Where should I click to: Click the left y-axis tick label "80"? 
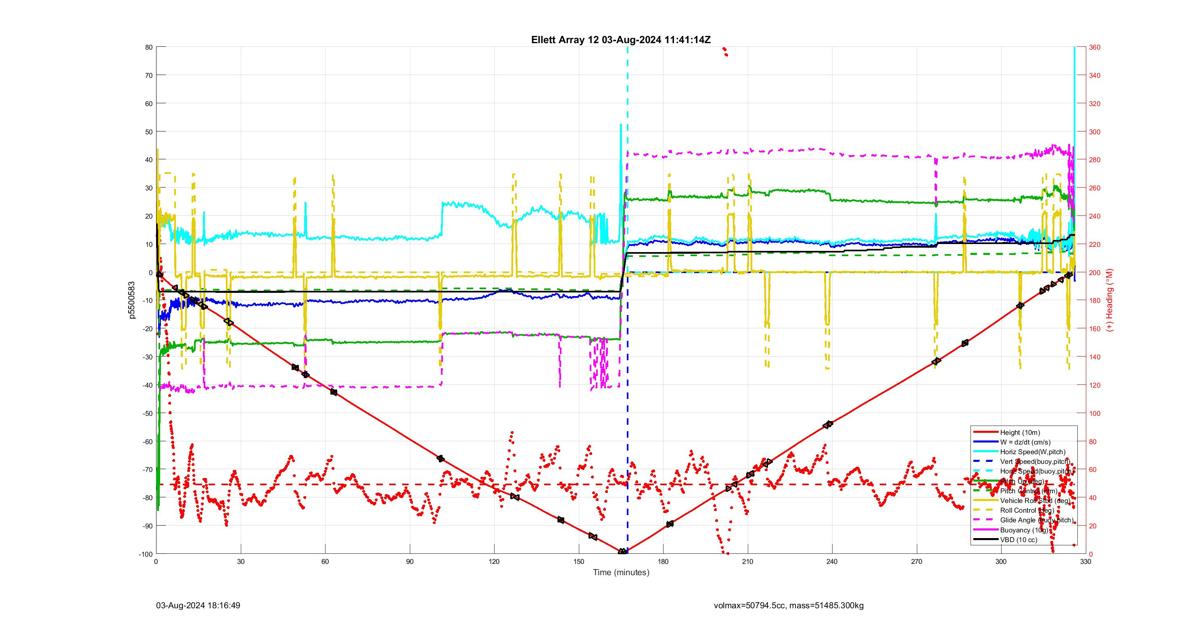(147, 47)
